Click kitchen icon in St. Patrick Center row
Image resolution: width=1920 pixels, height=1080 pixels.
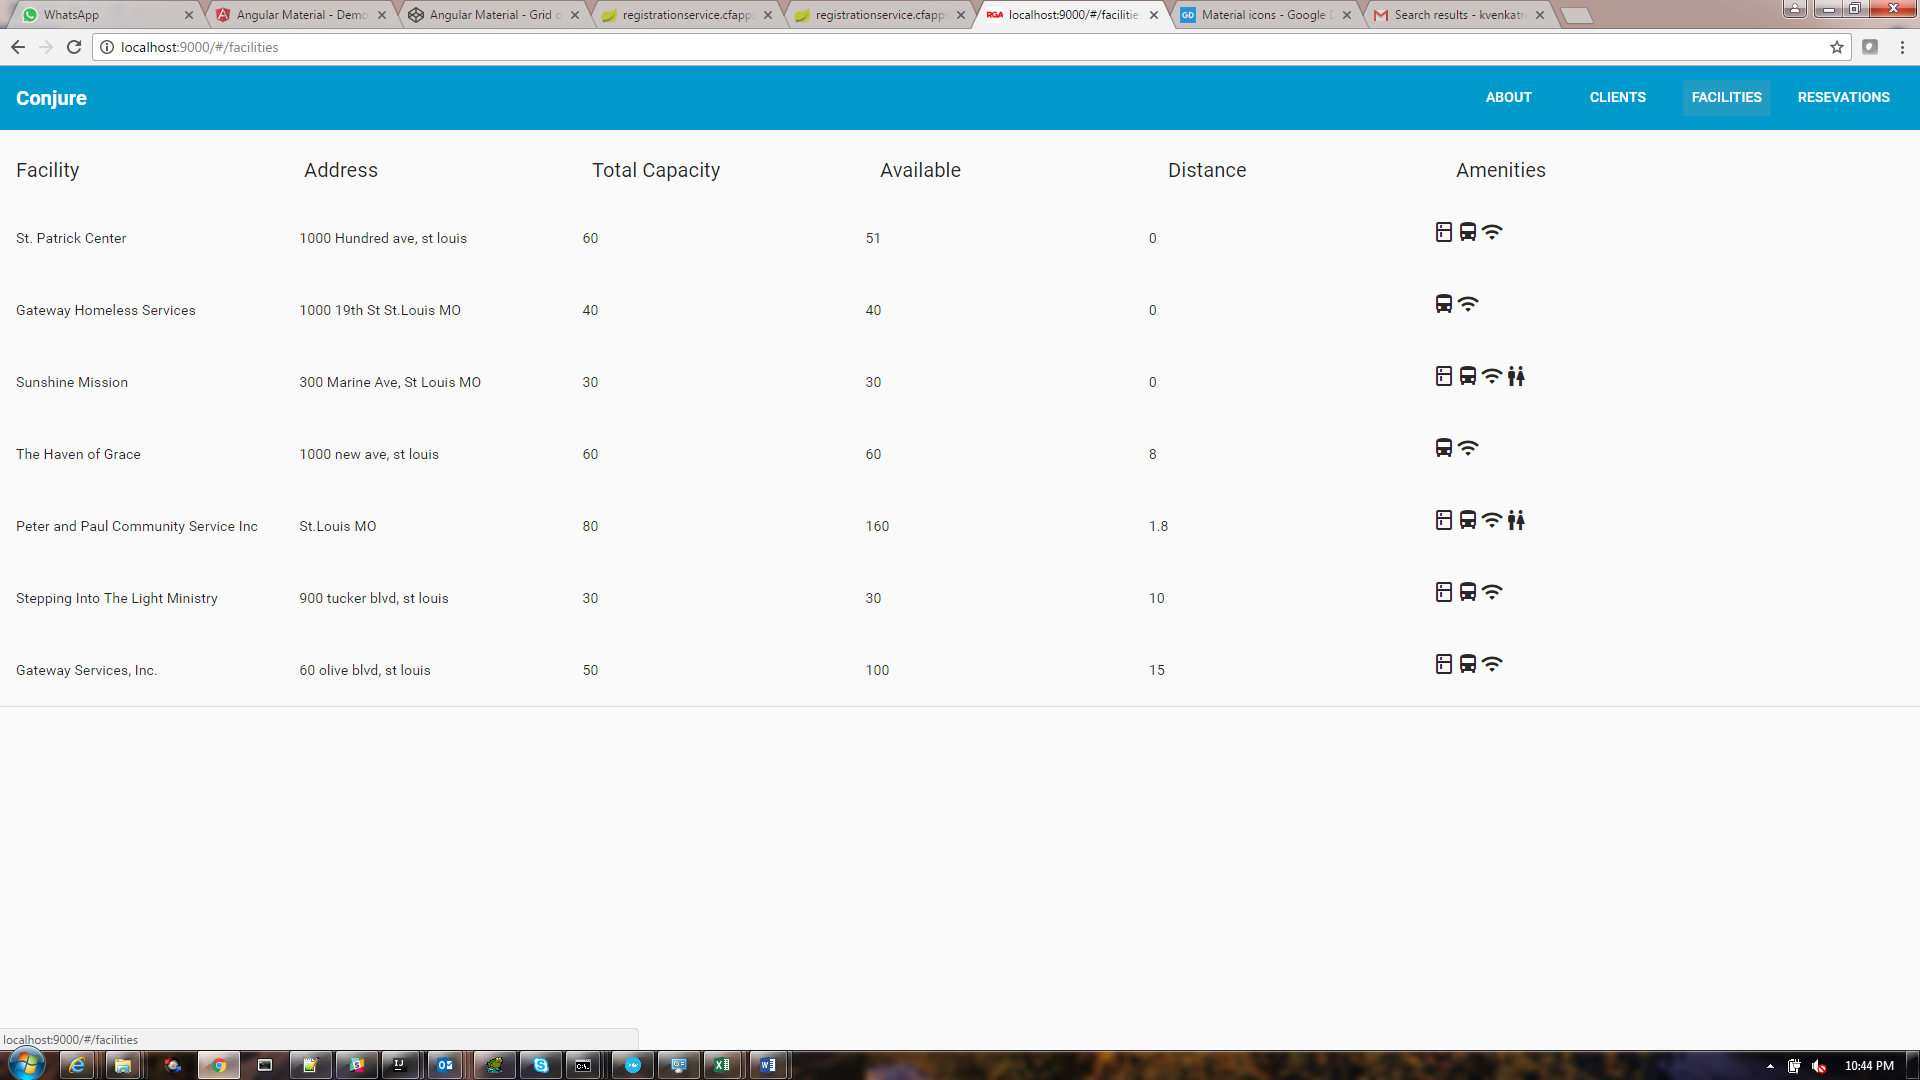point(1443,232)
